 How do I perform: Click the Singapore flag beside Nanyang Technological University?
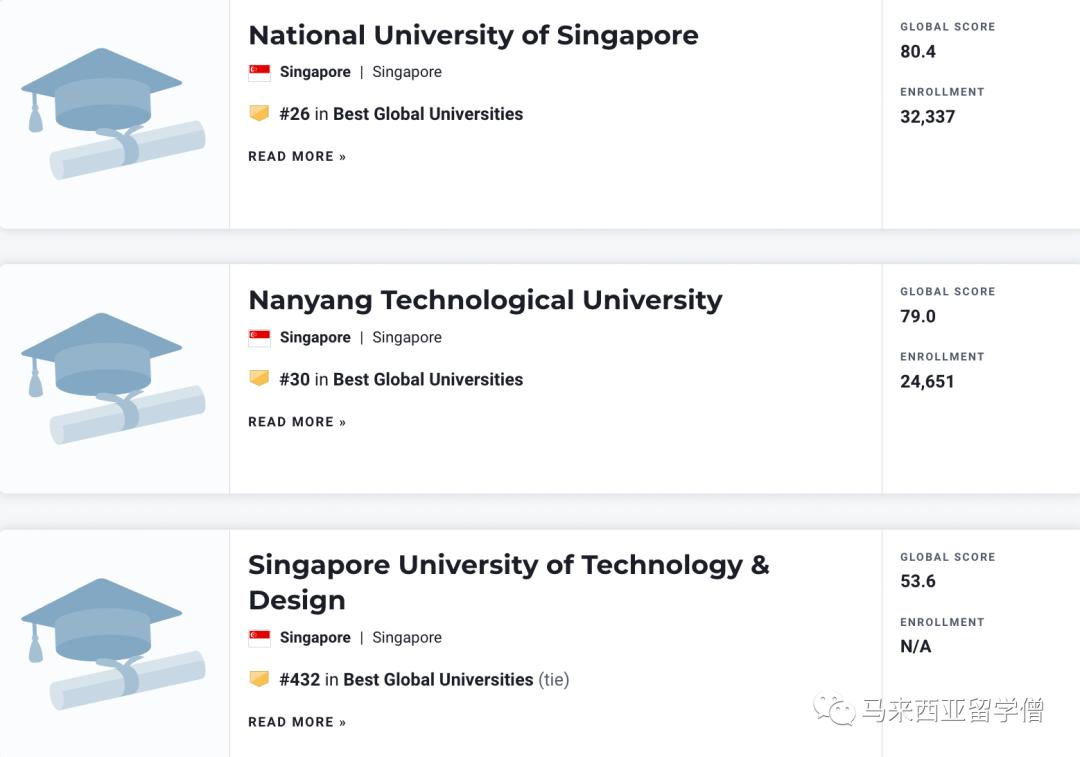pos(258,337)
